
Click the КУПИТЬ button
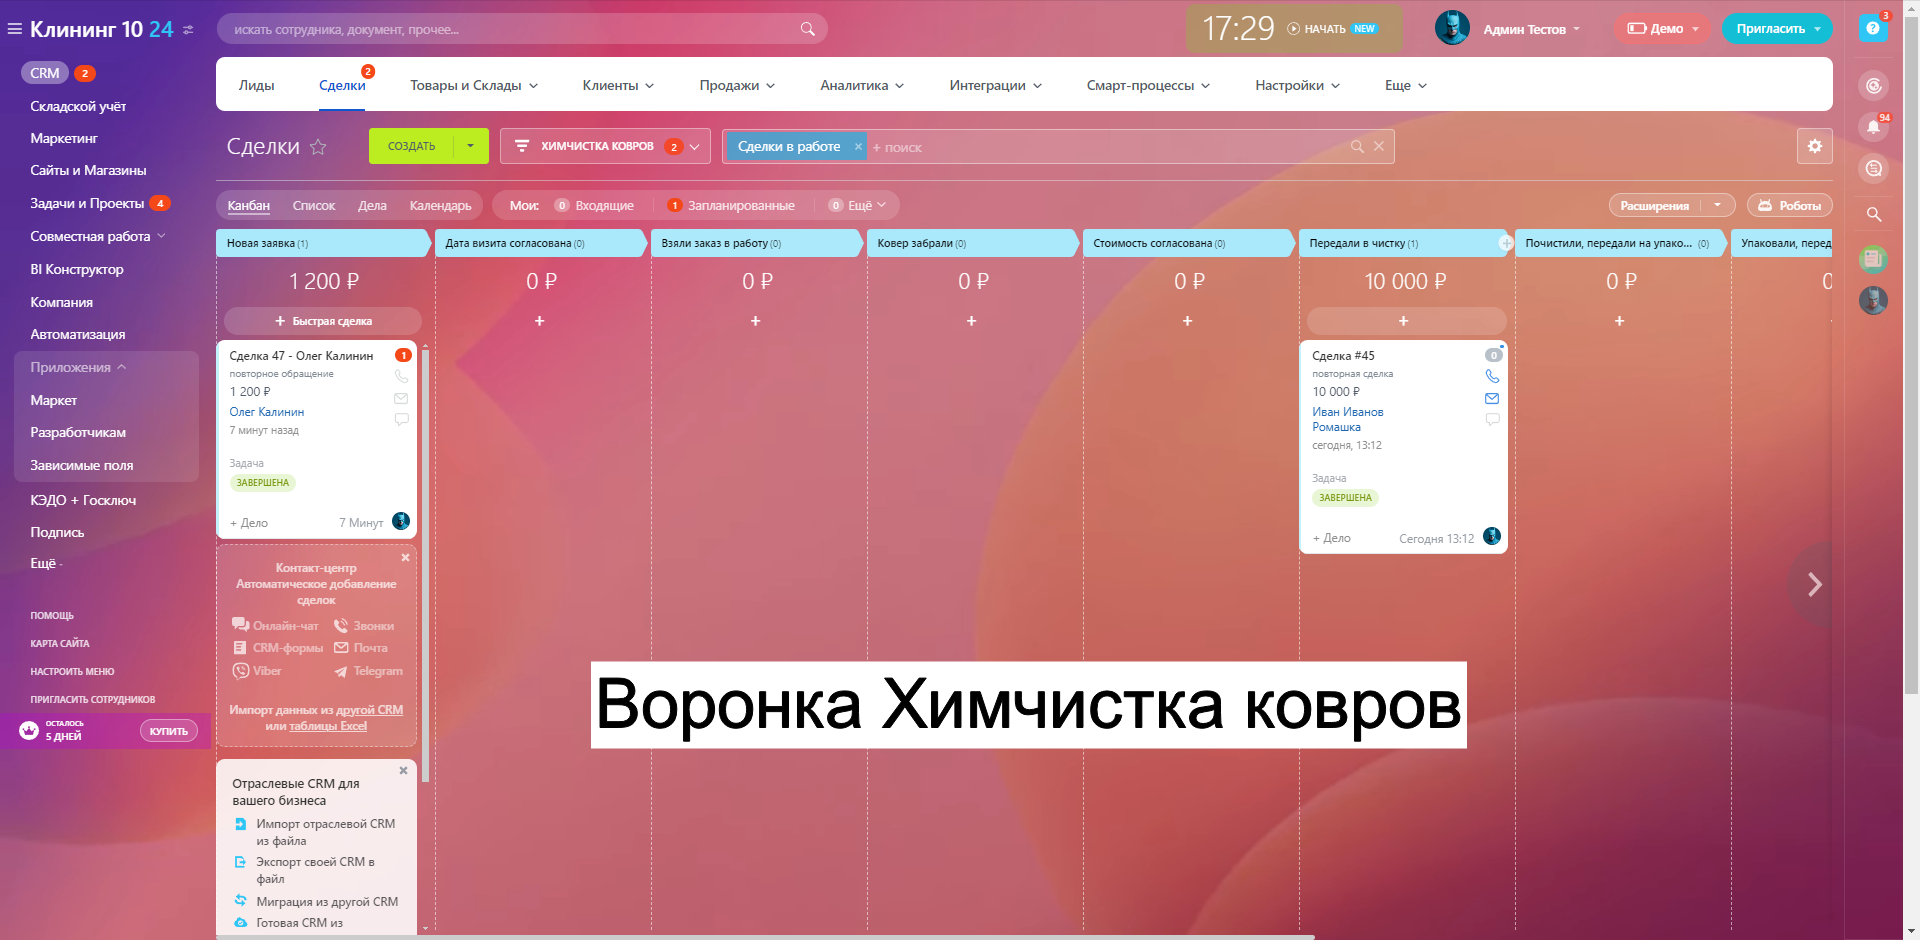pos(168,731)
